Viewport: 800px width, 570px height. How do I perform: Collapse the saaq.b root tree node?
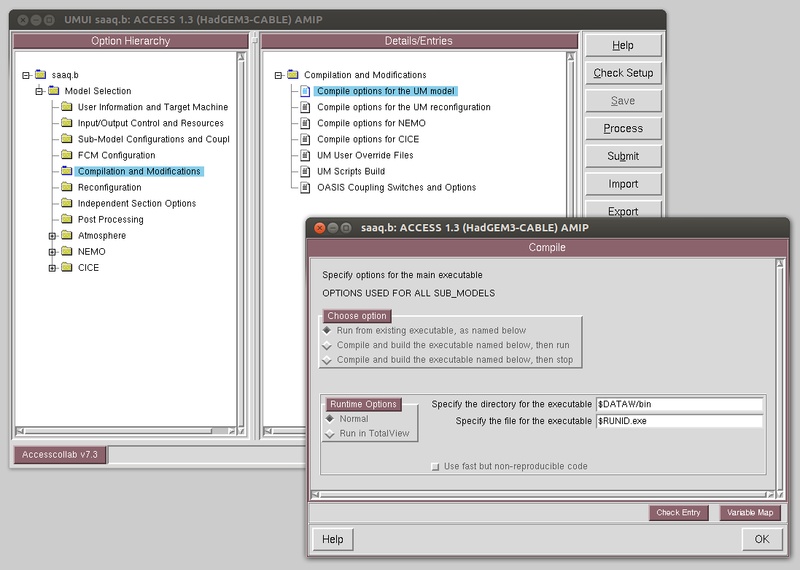26,76
